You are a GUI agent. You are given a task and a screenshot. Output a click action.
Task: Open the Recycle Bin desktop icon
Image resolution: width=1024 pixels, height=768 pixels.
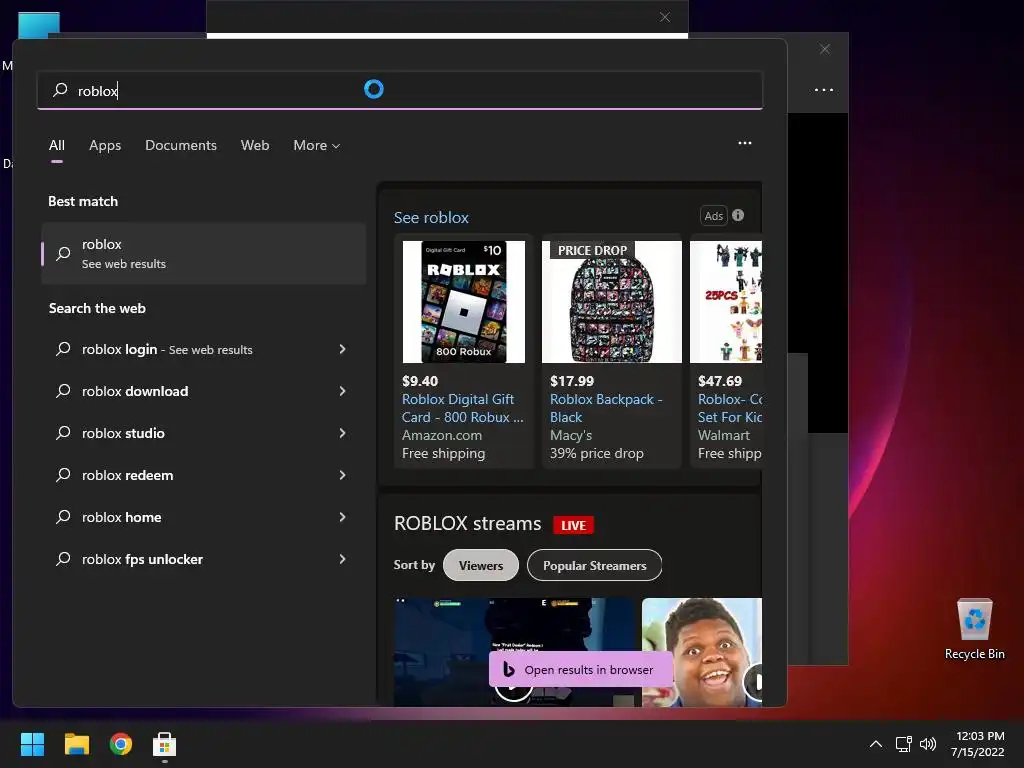[974, 629]
